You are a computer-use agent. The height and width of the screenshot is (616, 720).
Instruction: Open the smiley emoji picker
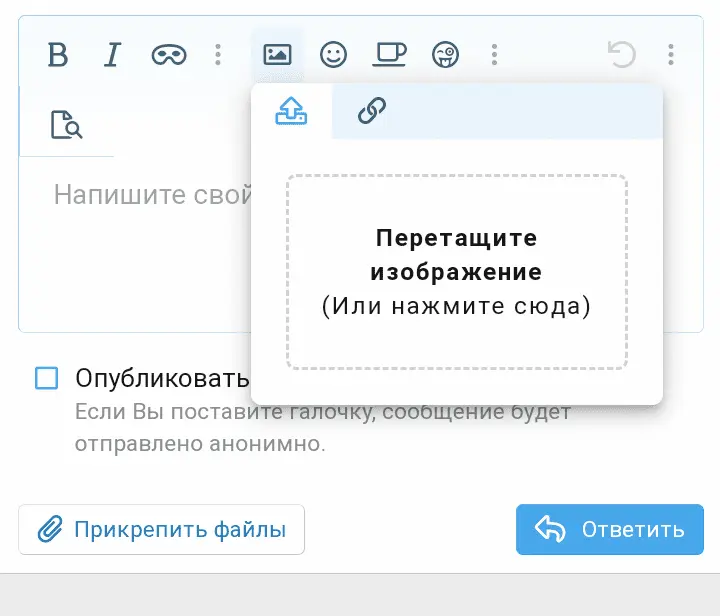[x=333, y=55]
